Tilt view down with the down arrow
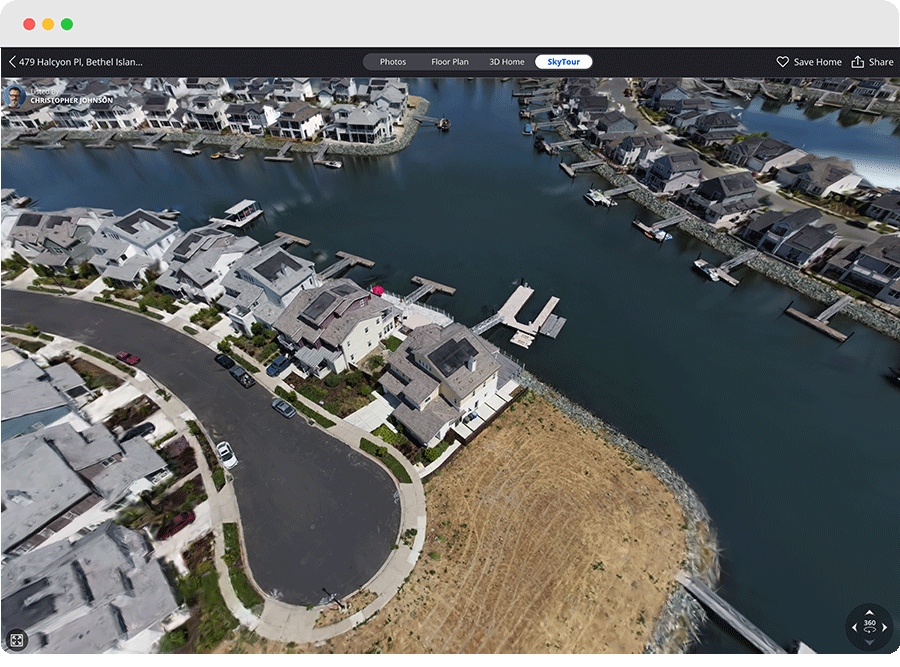Viewport: 900px width, 667px height. [x=869, y=645]
